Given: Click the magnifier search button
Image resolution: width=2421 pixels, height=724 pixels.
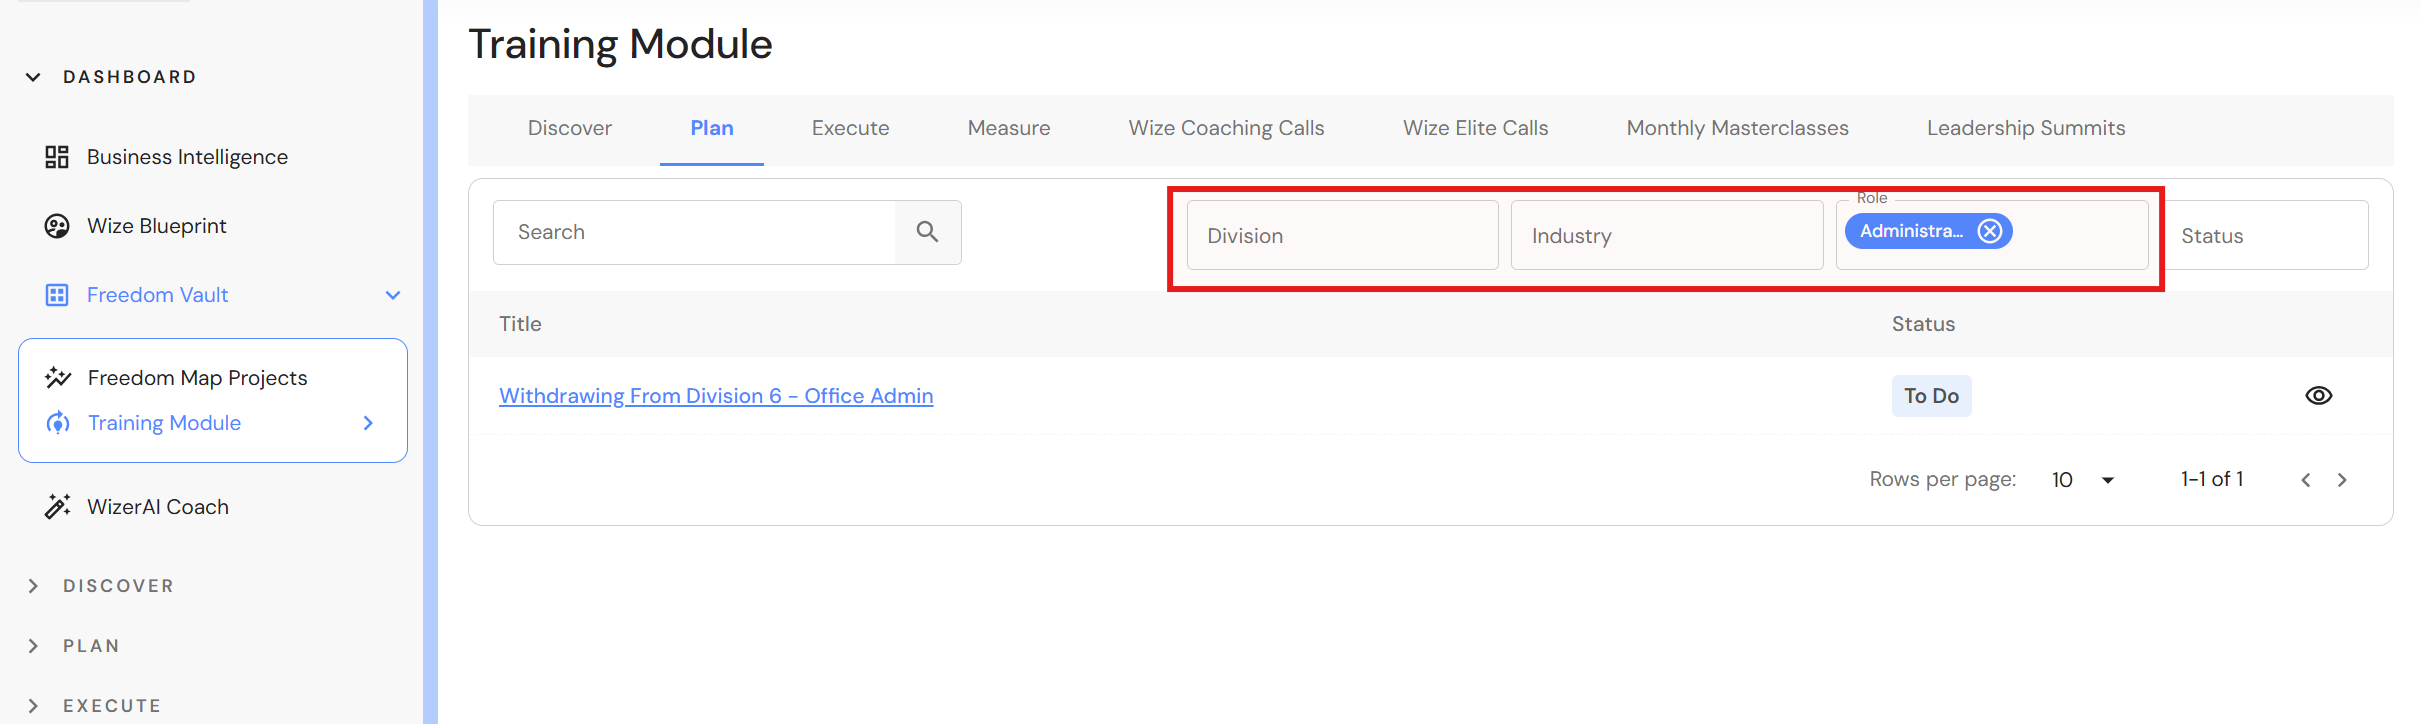Looking at the screenshot, I should pos(928,232).
